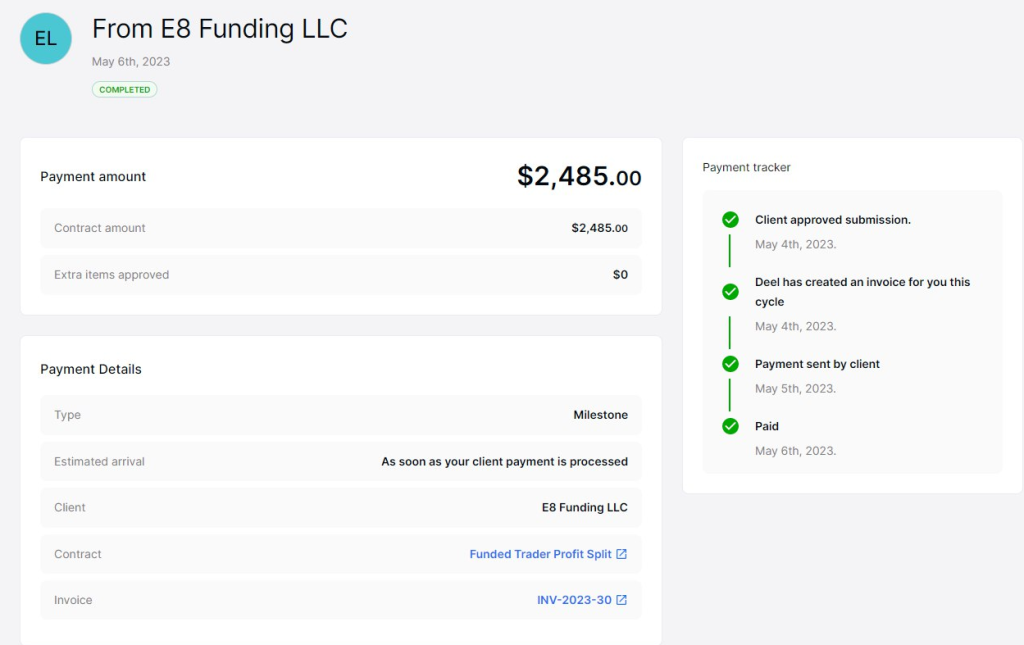1024x645 pixels.
Task: Click the EL avatar circle
Action: [46, 39]
